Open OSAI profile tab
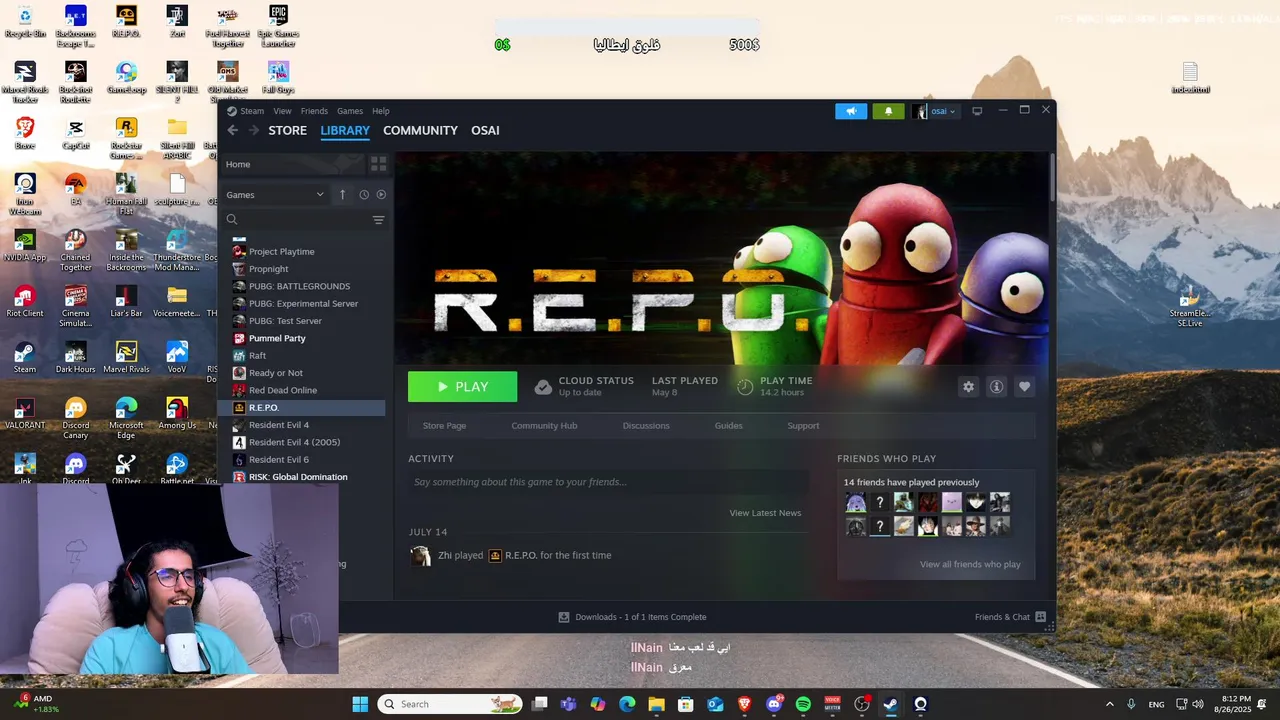Viewport: 1280px width, 720px height. [x=485, y=130]
